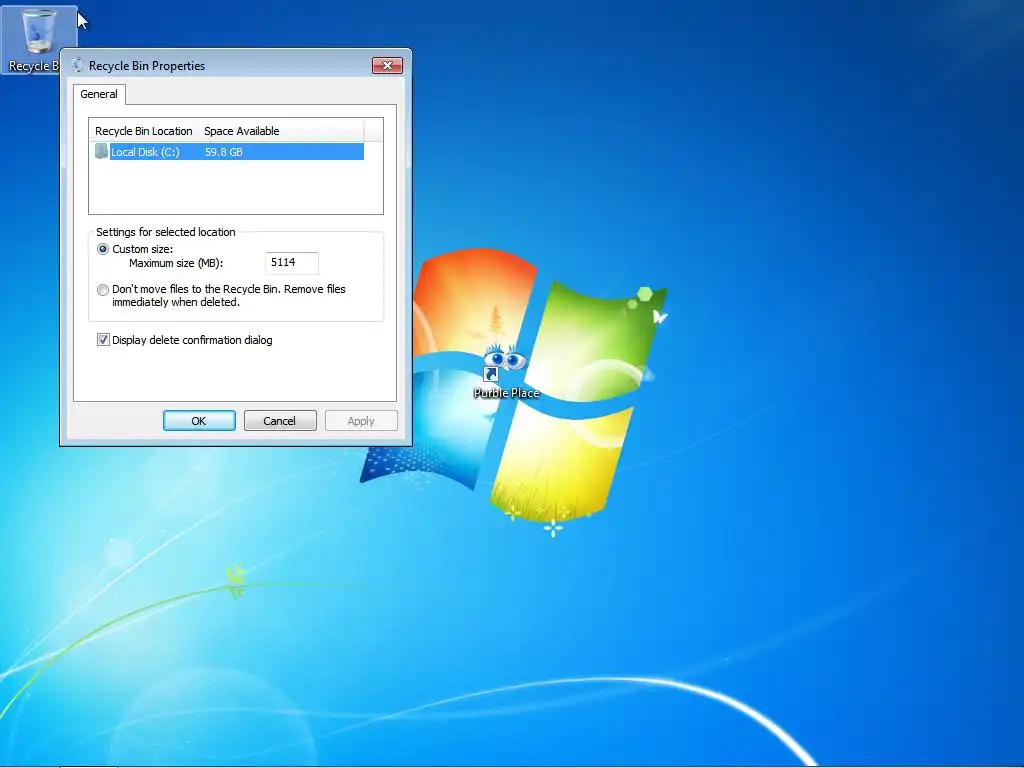Dismiss the dialog with Cancel
The image size is (1024, 768).
[280, 421]
